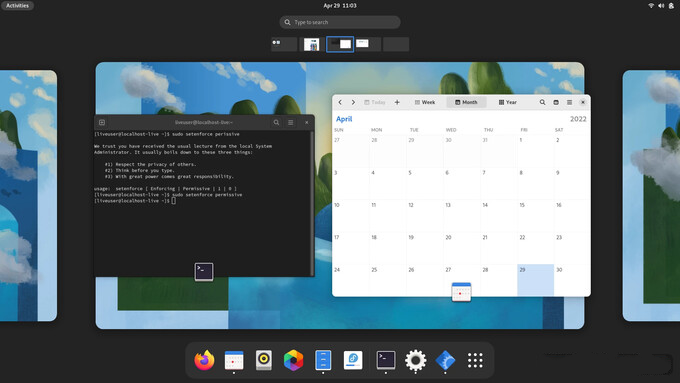
Task: Open Firefox from the dash
Action: 204,360
